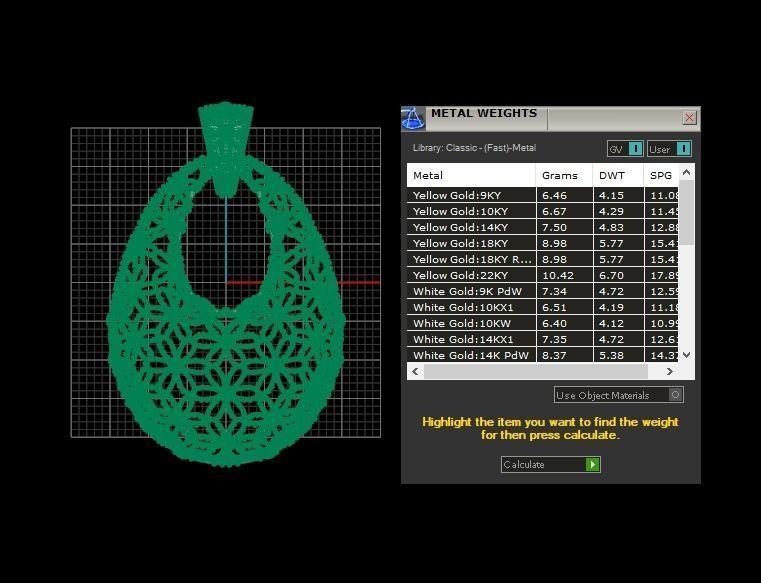
Task: Toggle Use Object Materials option
Action: tap(619, 395)
